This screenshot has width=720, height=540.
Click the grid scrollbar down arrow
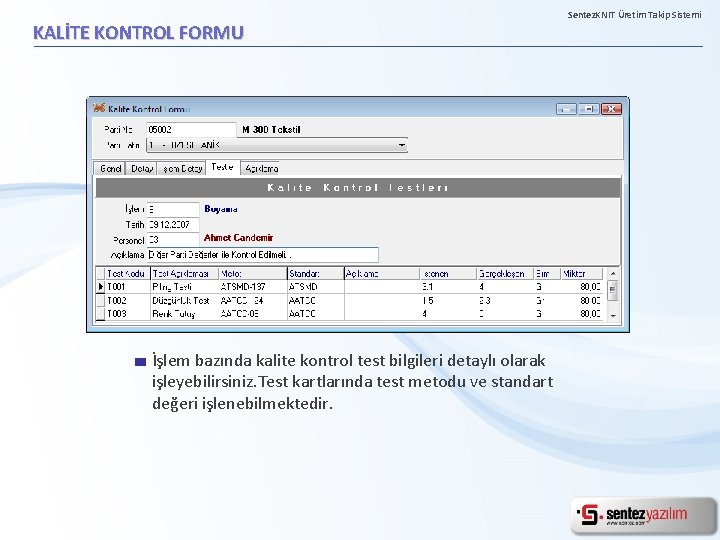pos(613,315)
